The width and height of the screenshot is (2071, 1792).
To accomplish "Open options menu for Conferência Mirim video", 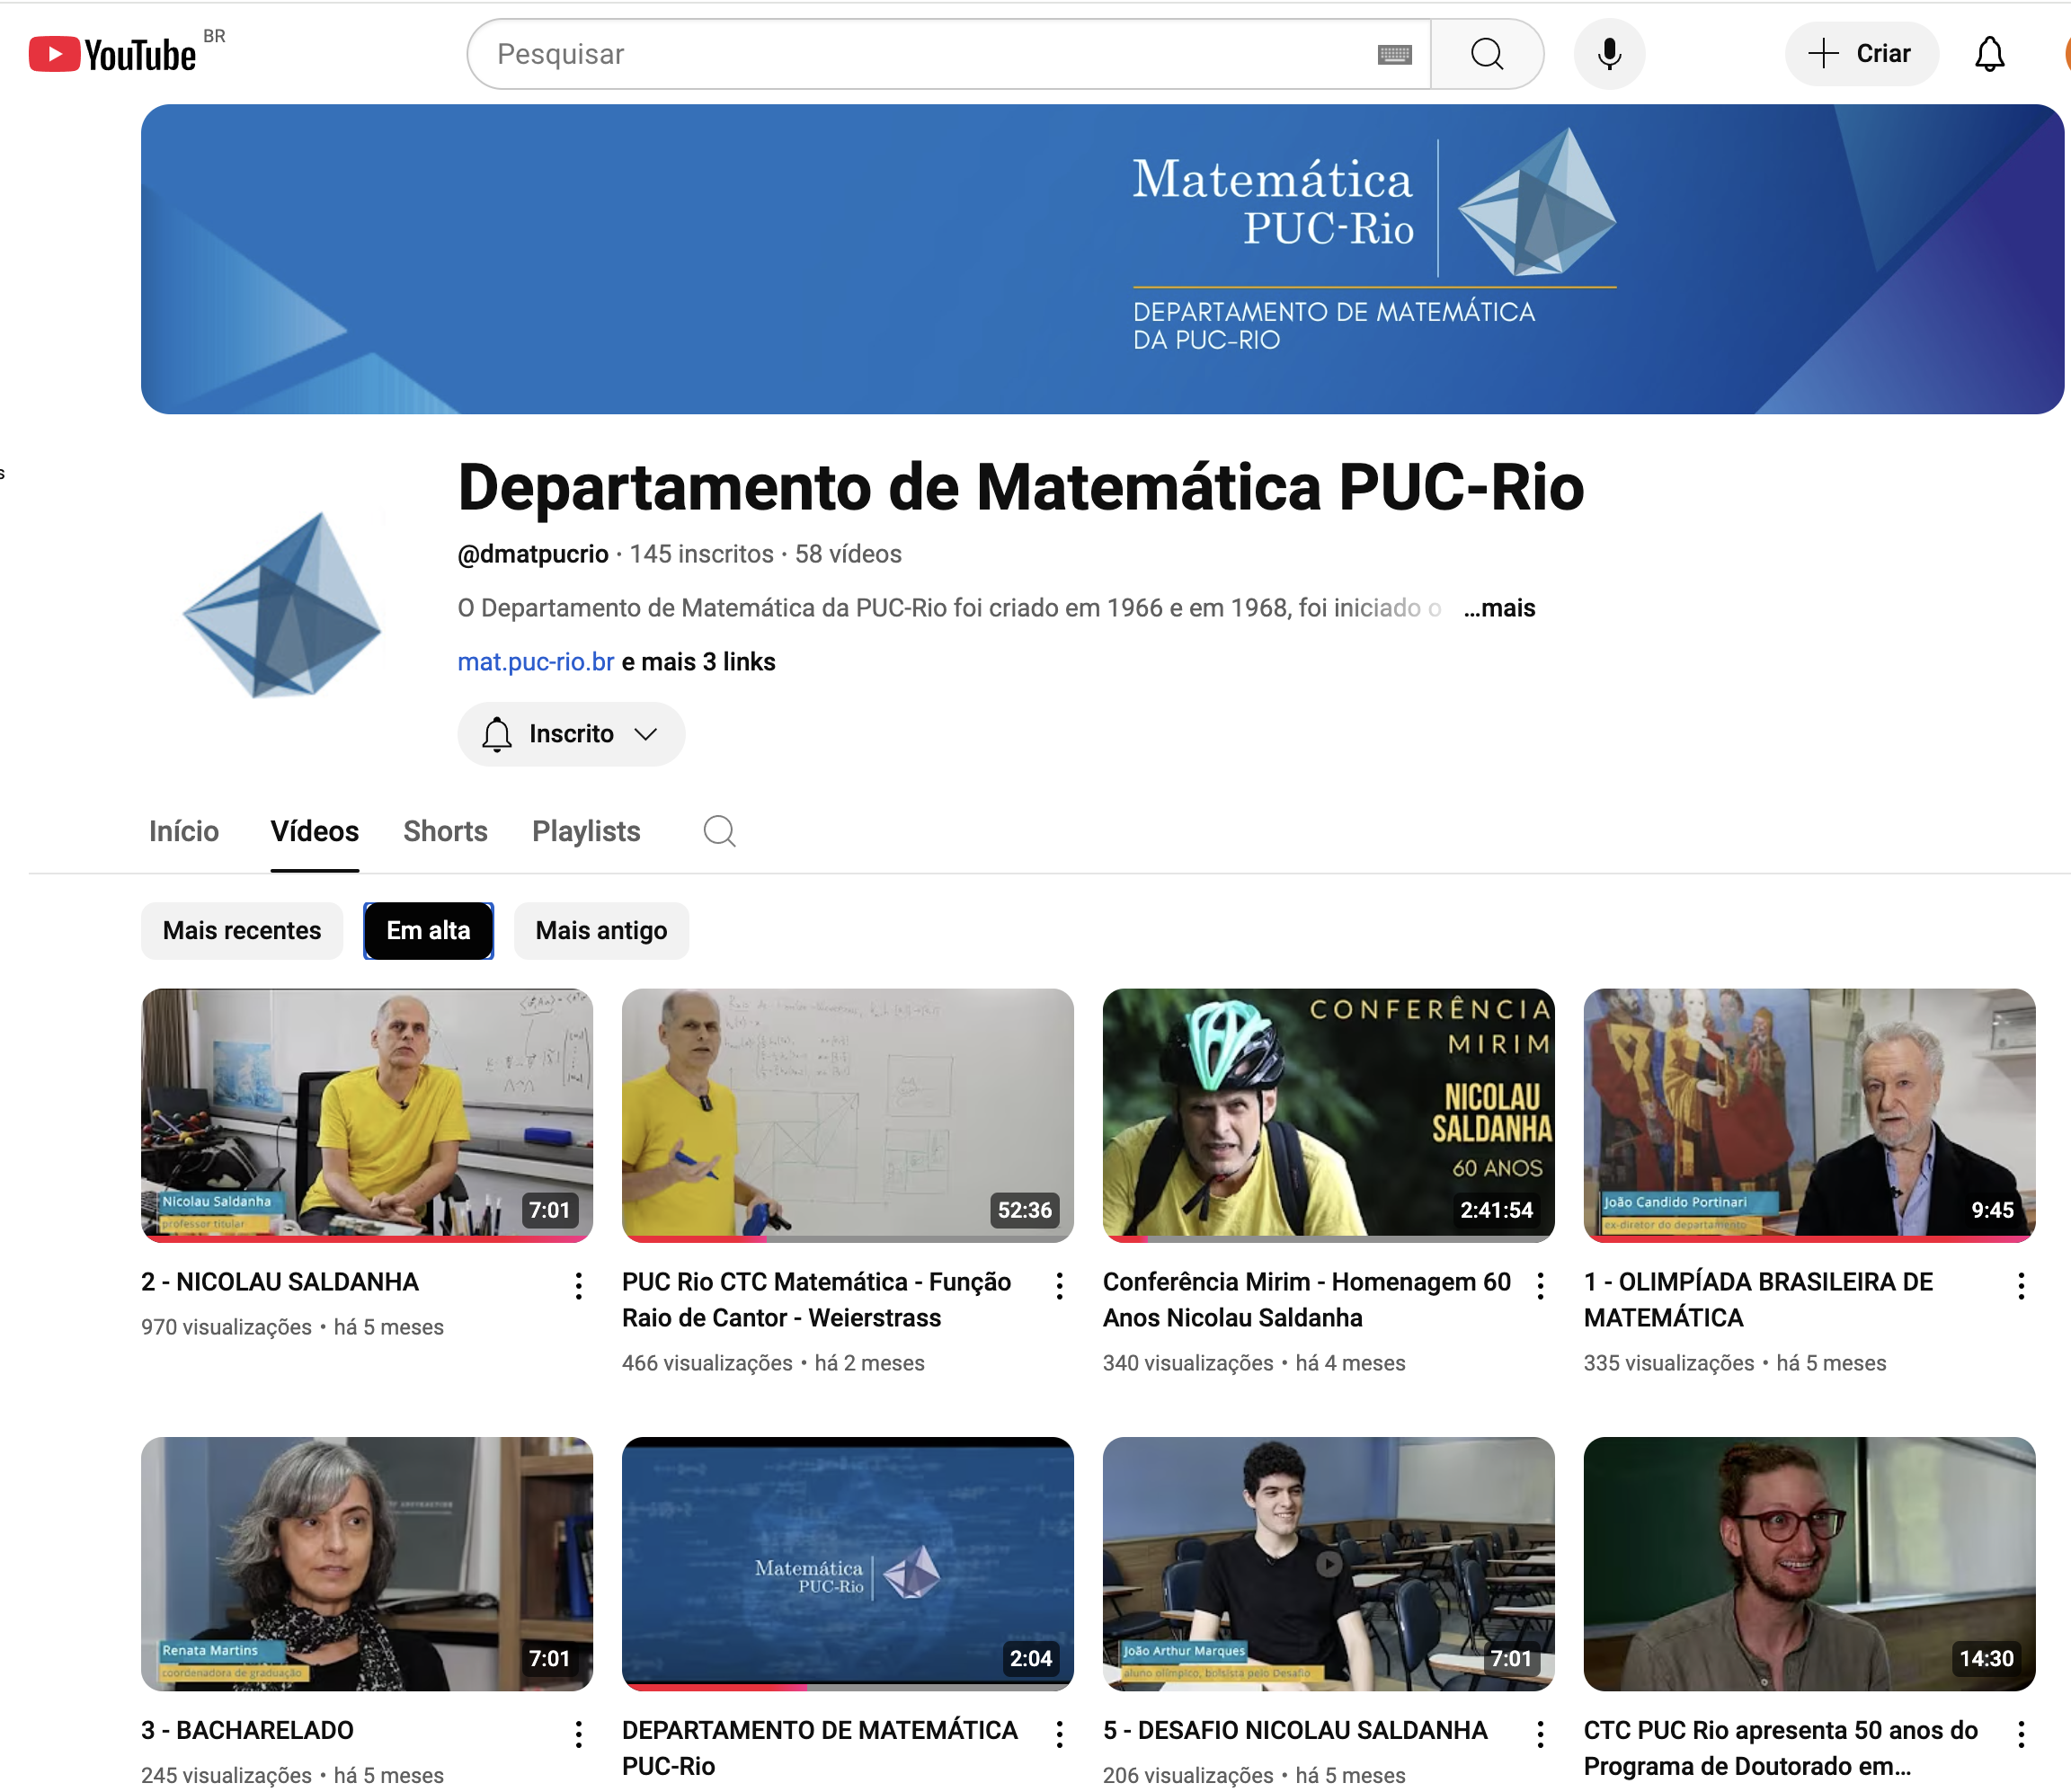I will [x=1540, y=1286].
